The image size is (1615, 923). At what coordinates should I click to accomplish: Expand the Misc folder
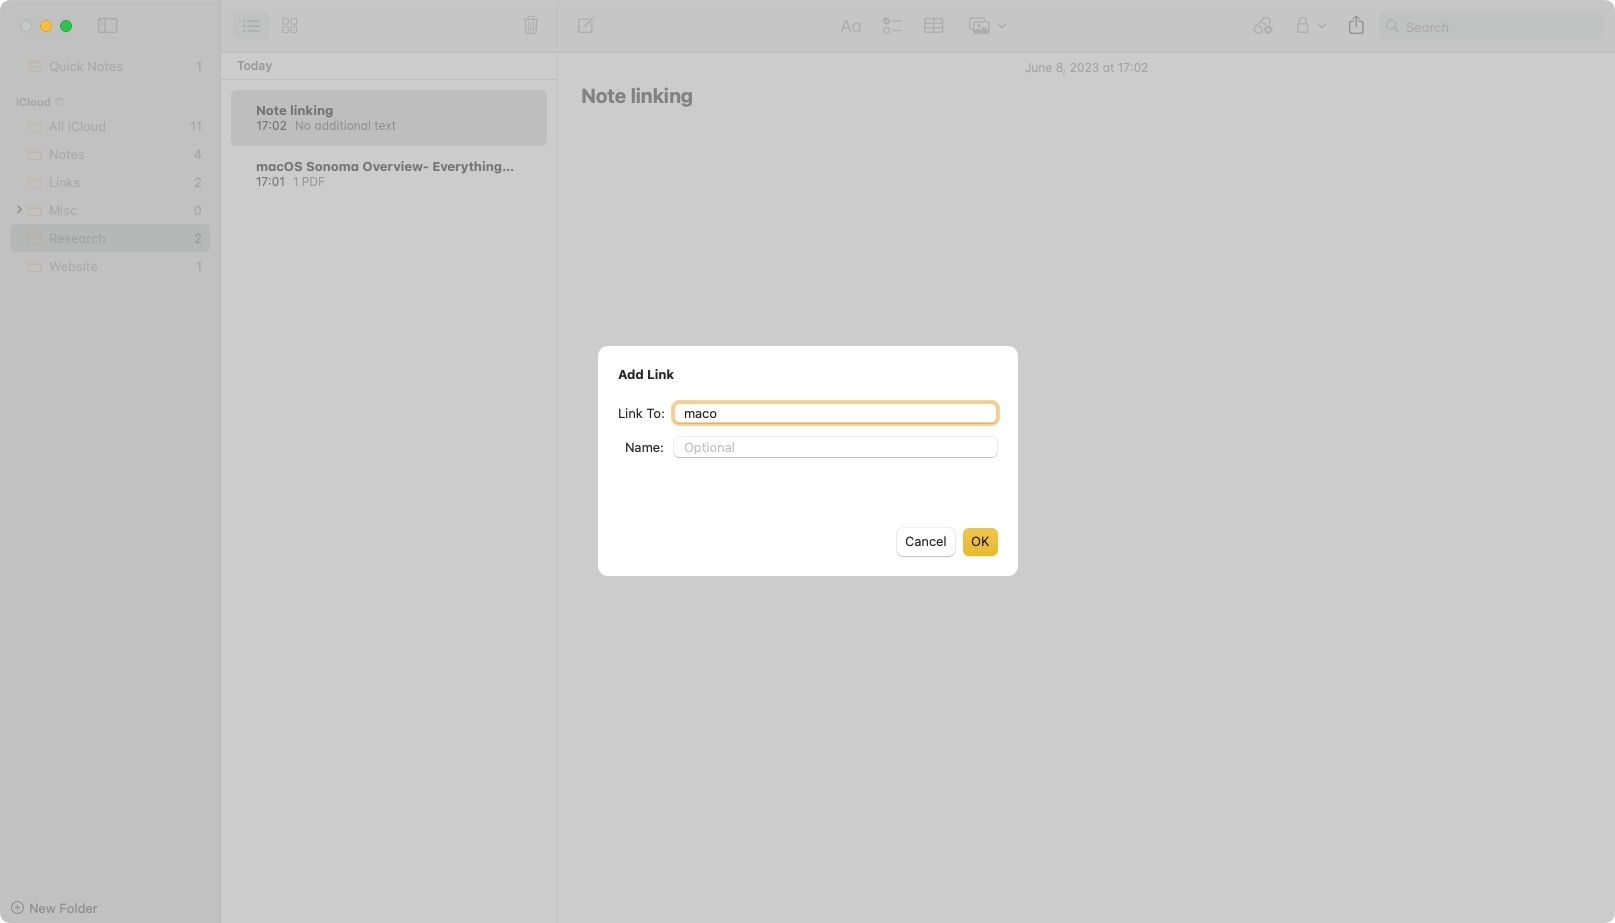click(19, 210)
